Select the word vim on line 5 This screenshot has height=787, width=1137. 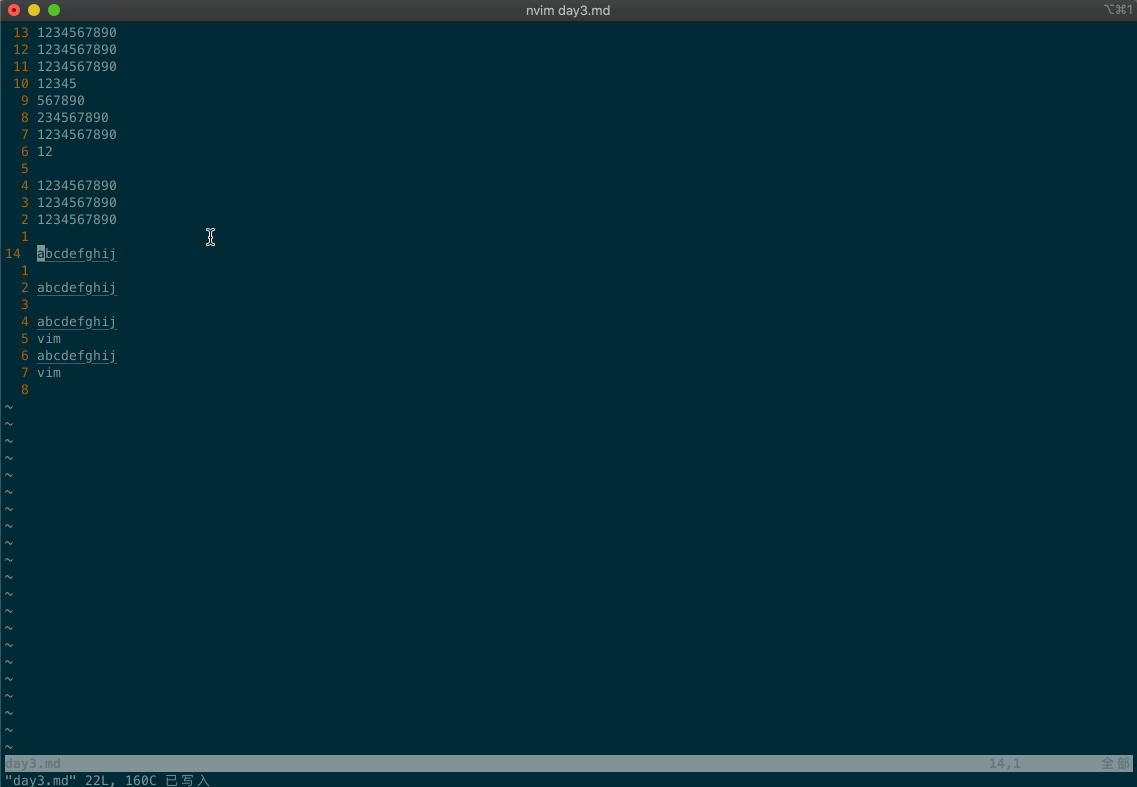click(48, 338)
